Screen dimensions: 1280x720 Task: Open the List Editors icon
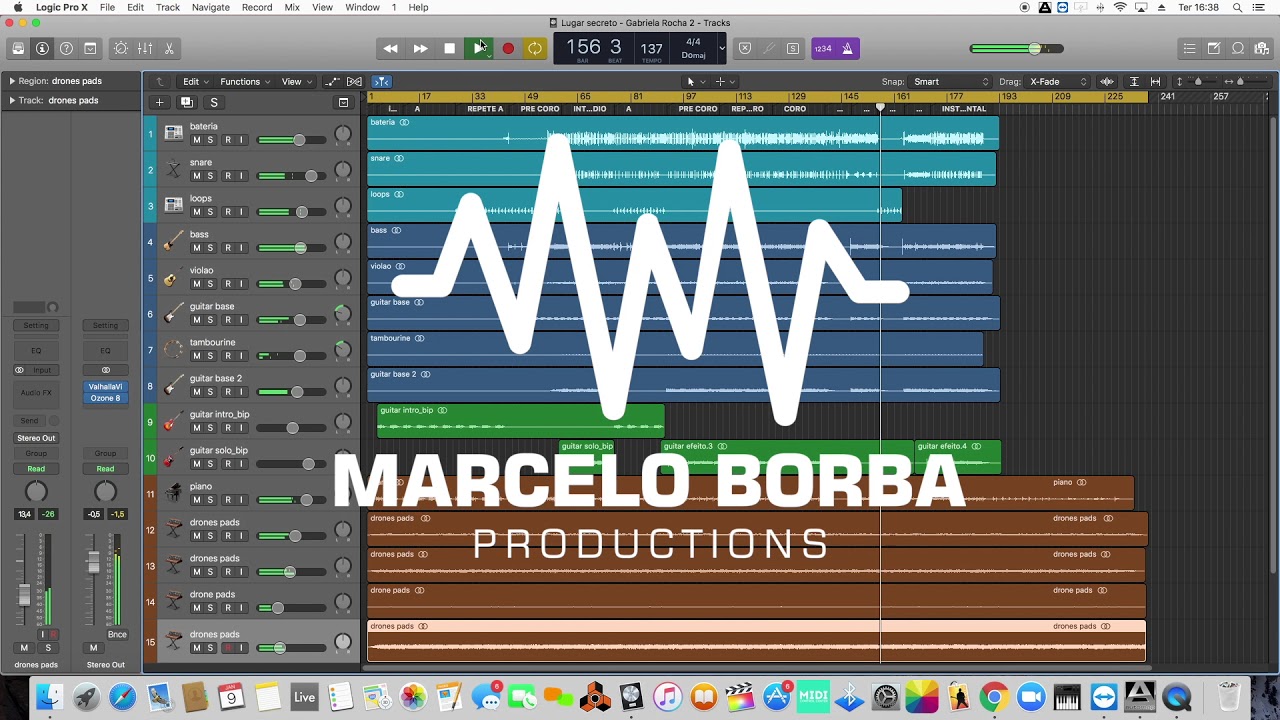(x=1189, y=48)
